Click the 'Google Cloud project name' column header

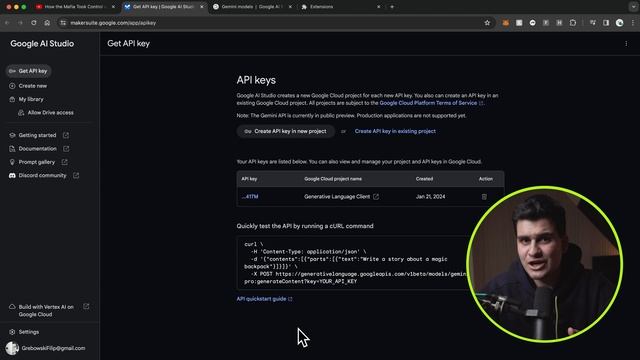coord(333,179)
